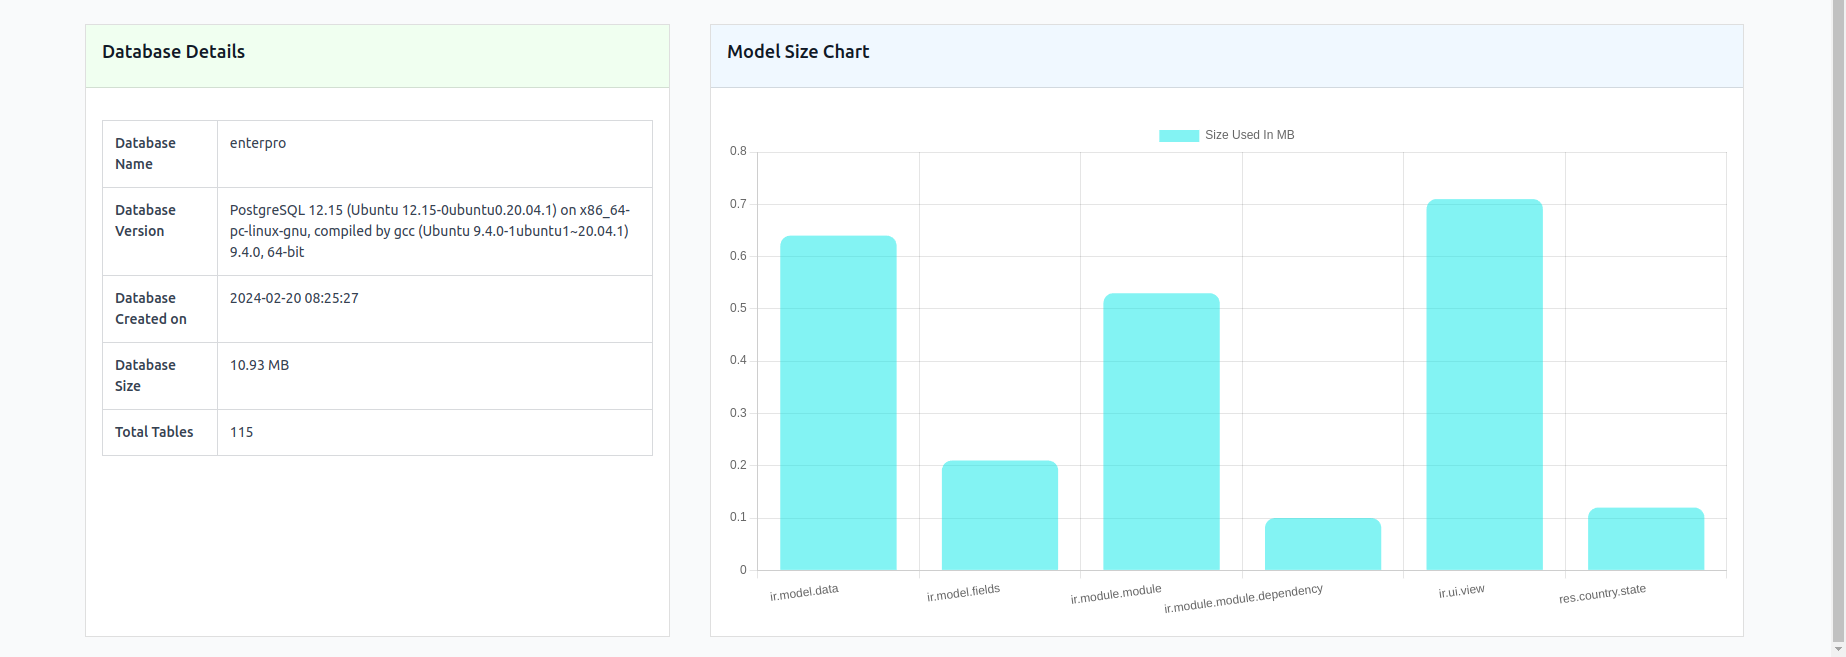Select the database name value enterpro
This screenshot has width=1846, height=657.
[x=258, y=143]
